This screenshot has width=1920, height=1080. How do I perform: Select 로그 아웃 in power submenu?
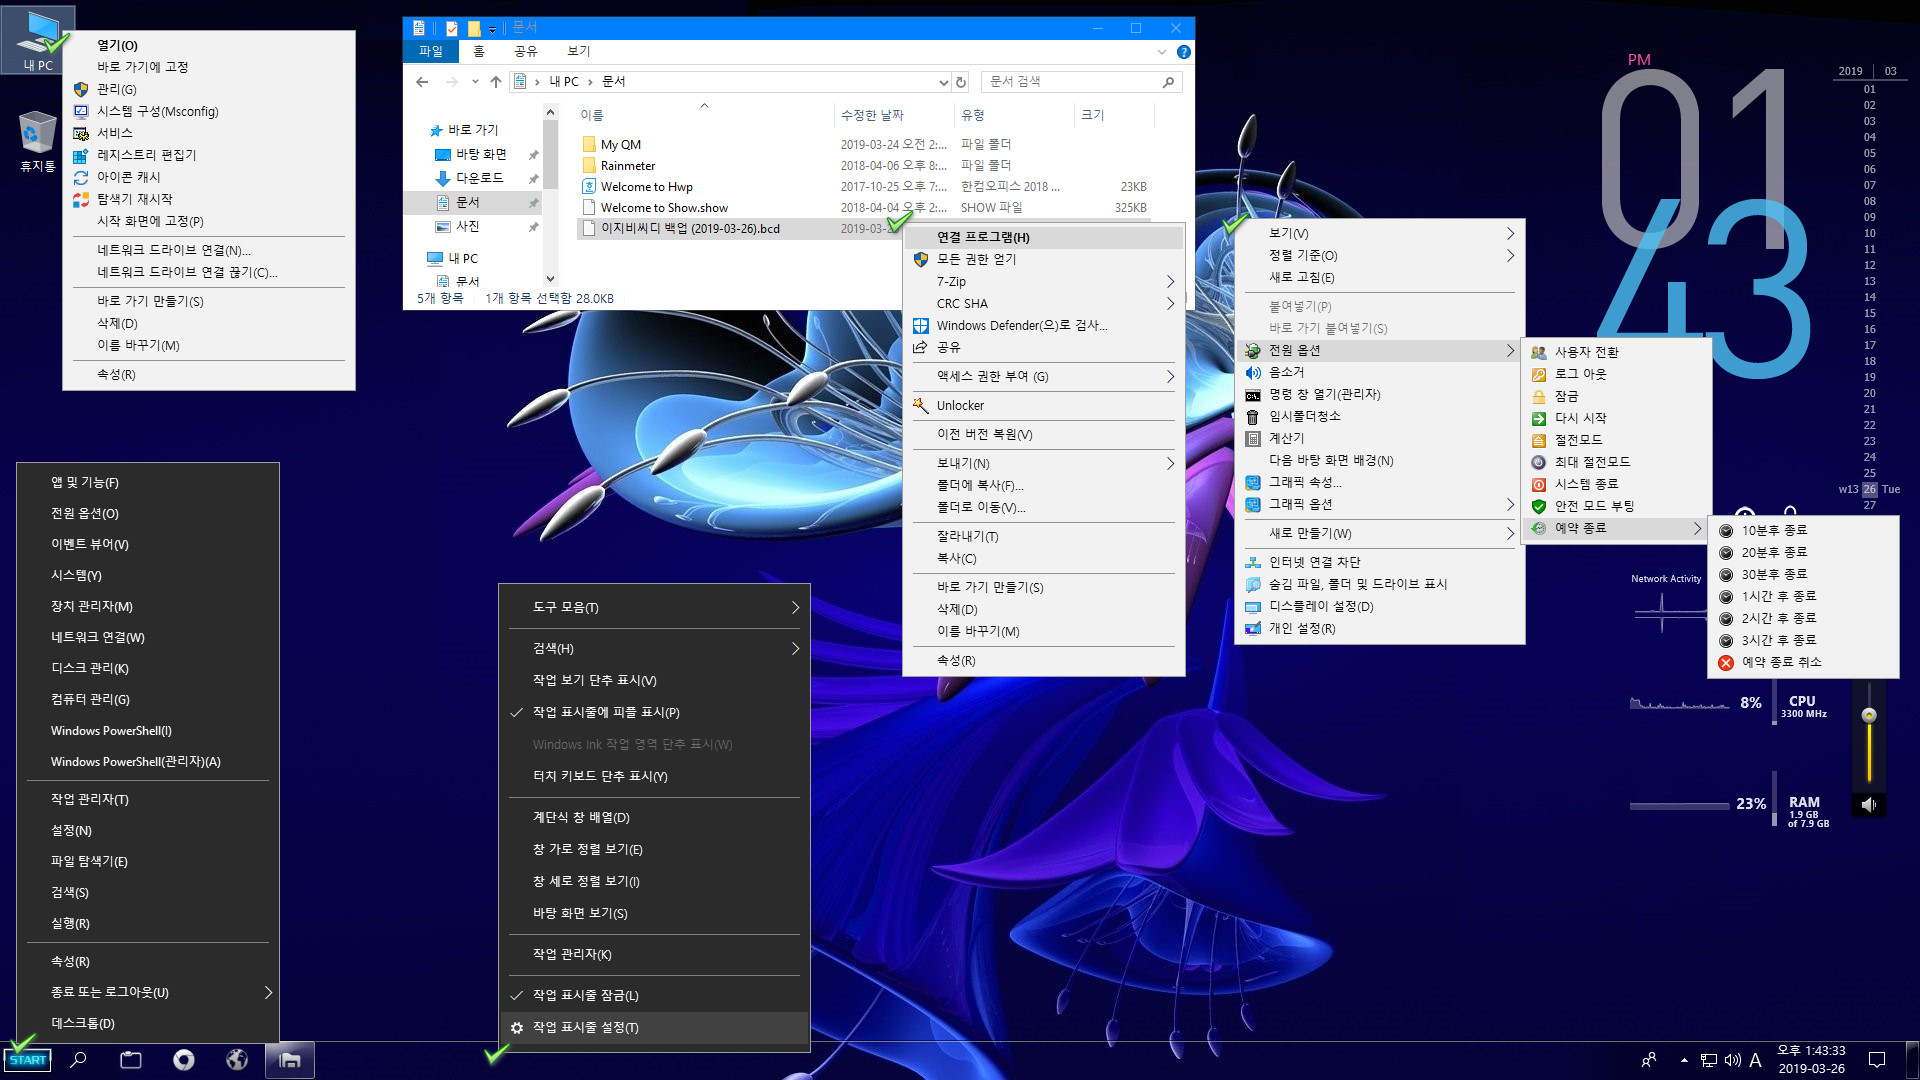click(1616, 374)
